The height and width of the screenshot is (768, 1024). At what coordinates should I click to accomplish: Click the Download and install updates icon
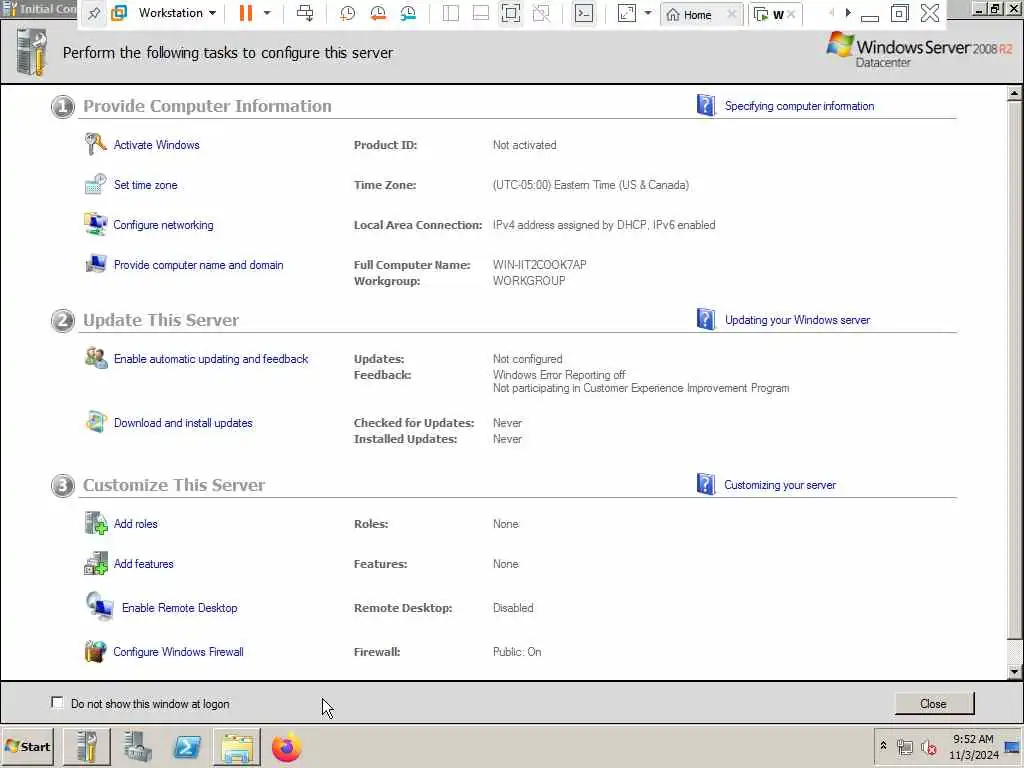pyautogui.click(x=95, y=422)
